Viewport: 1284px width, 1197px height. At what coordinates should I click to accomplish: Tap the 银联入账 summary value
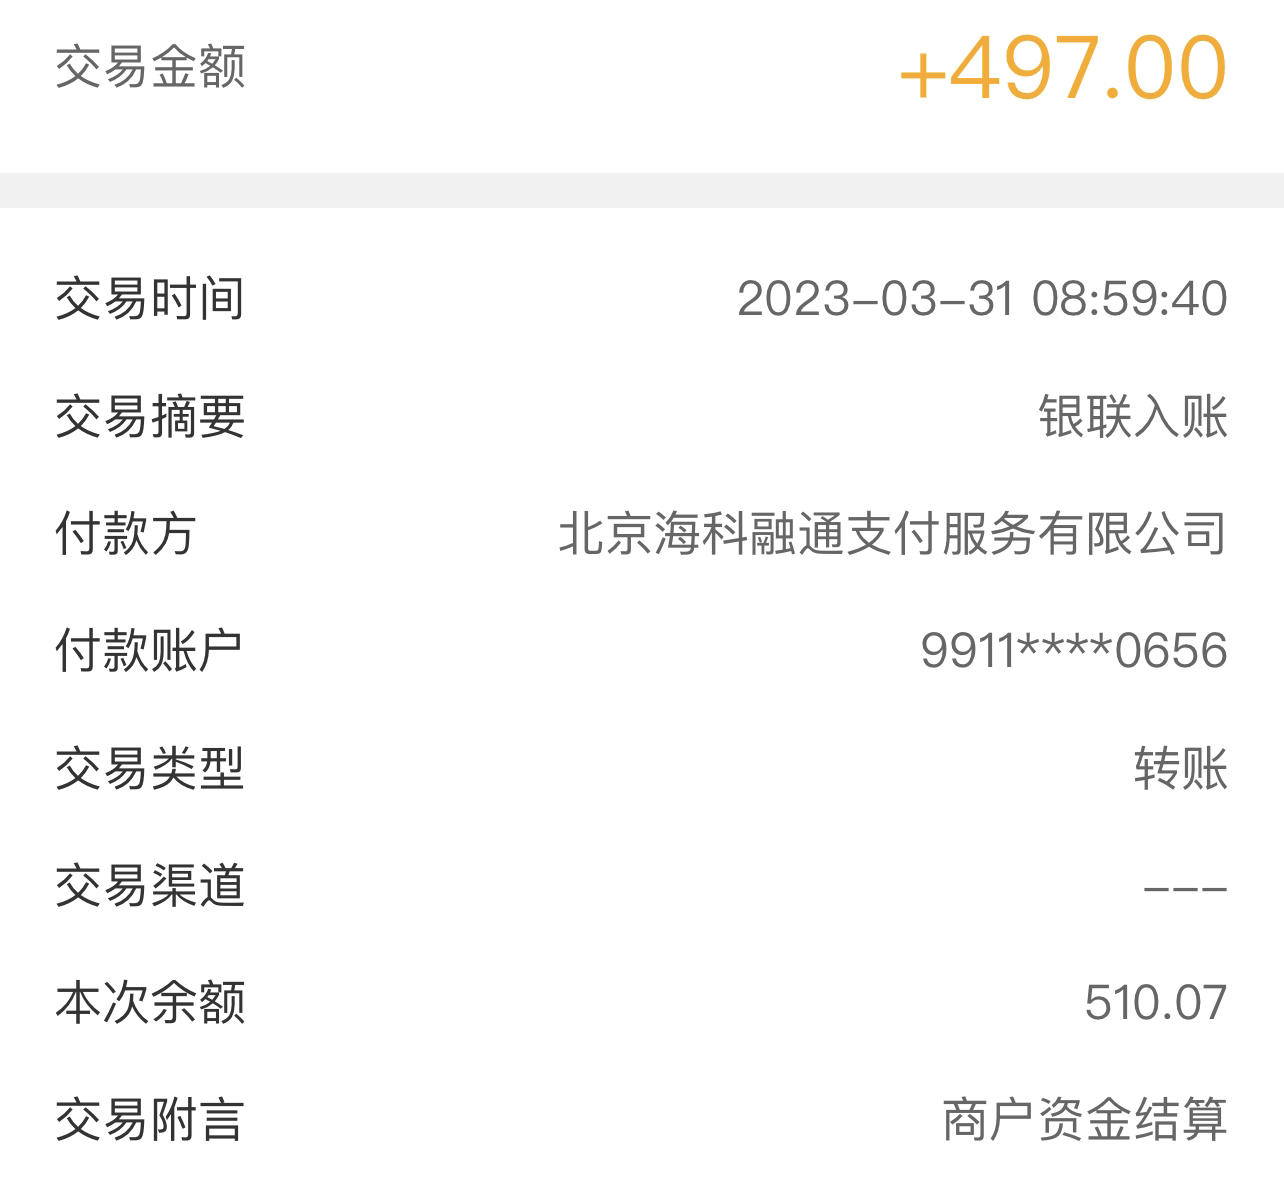point(1133,416)
